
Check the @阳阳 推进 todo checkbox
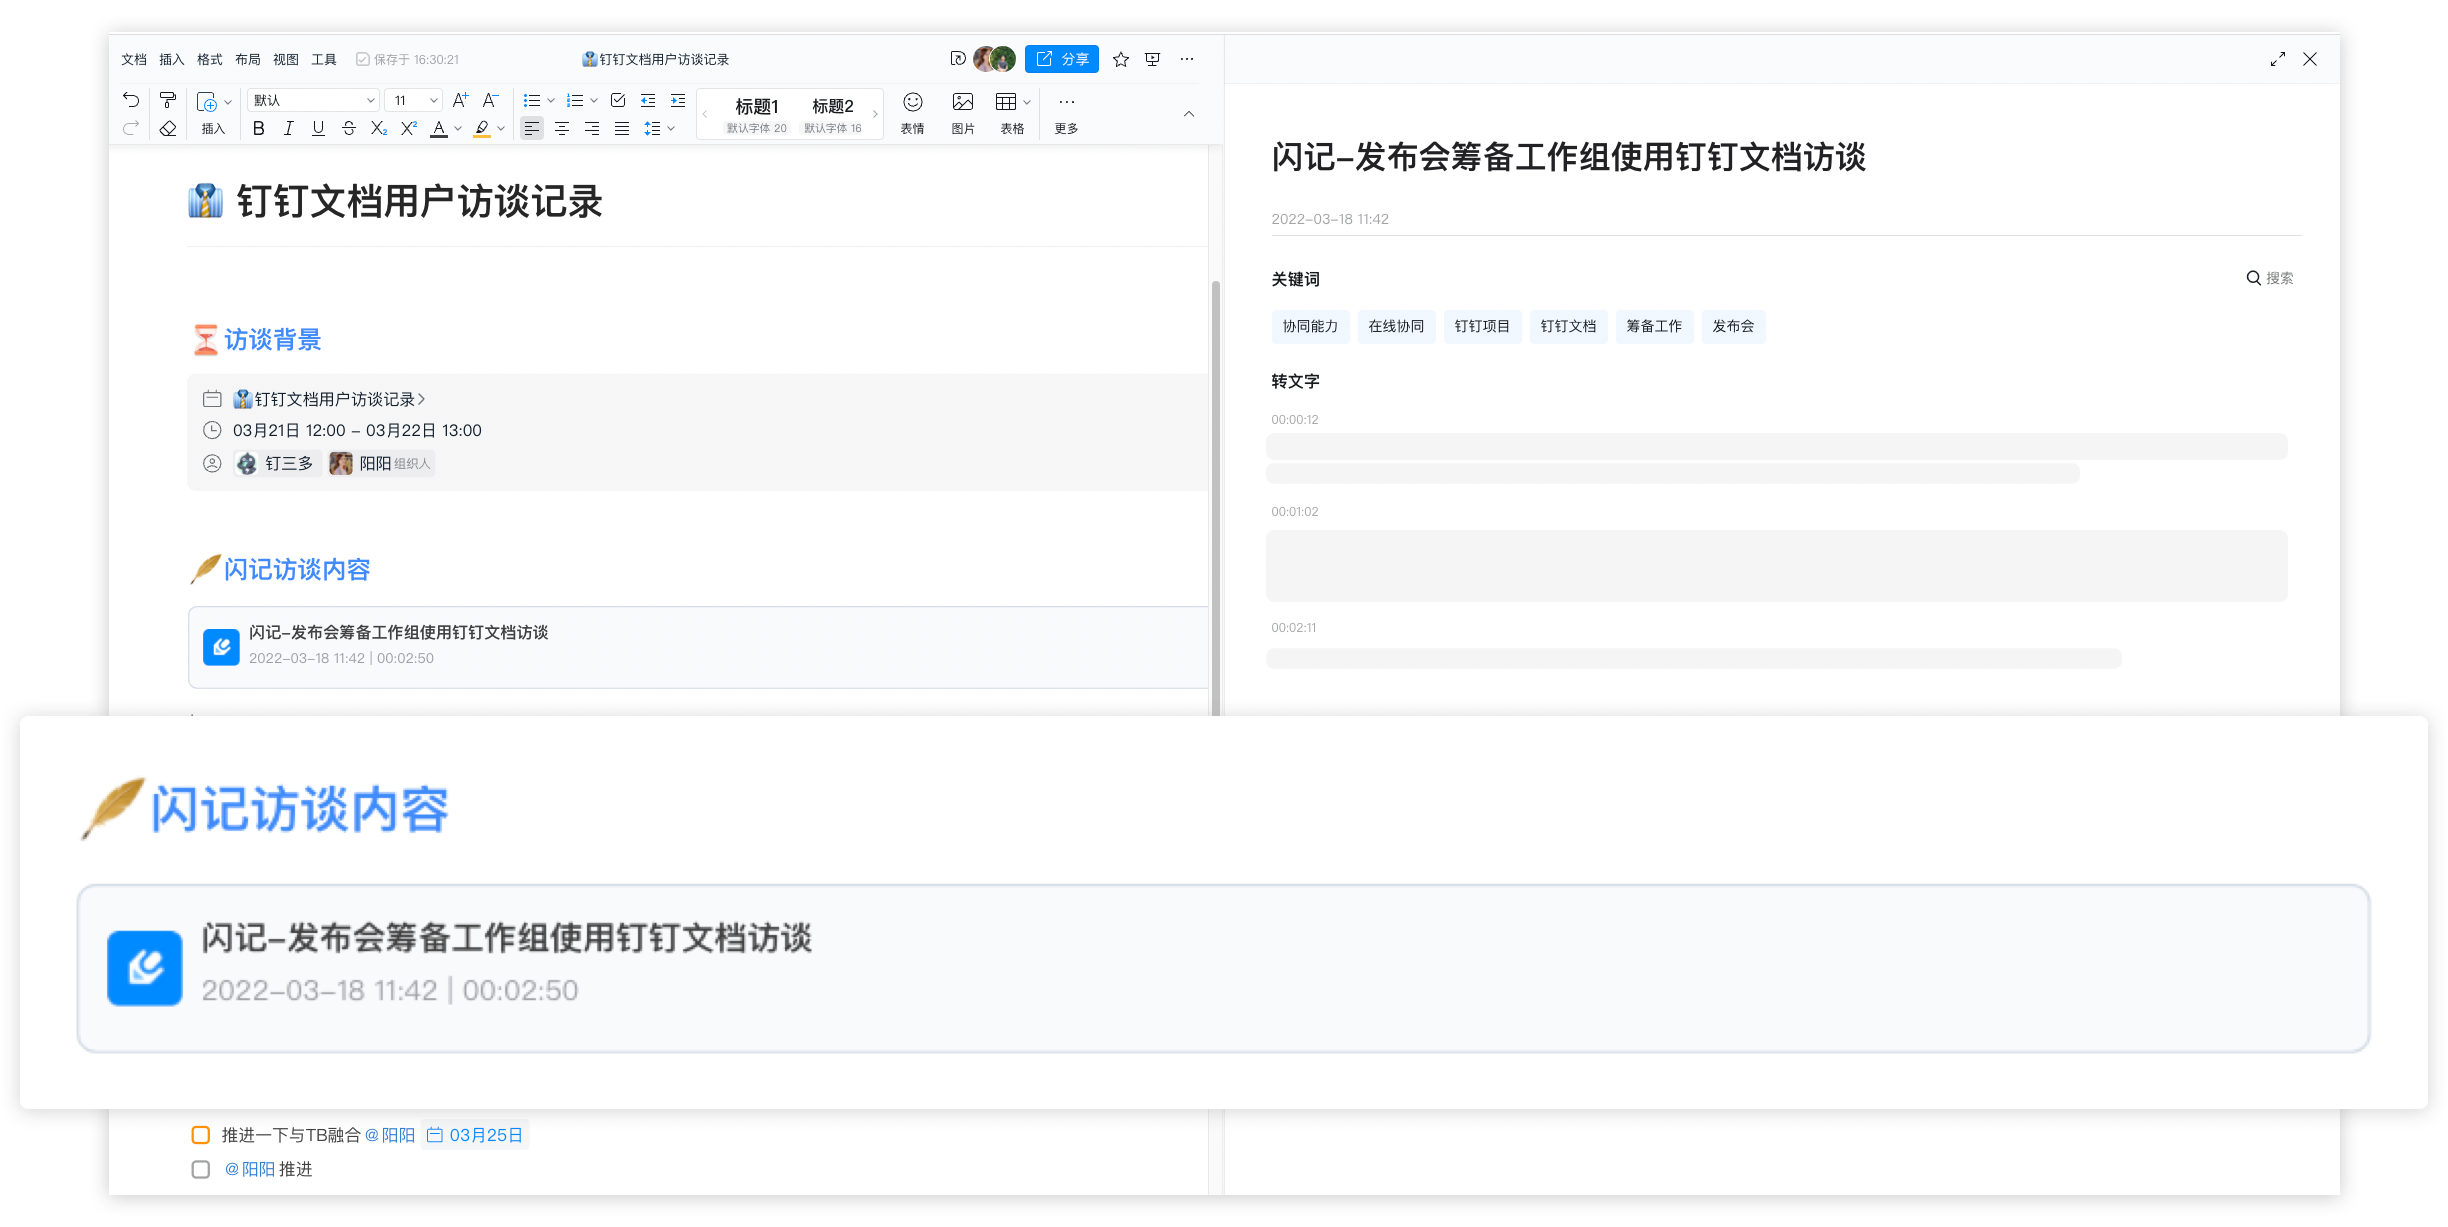coord(200,1168)
